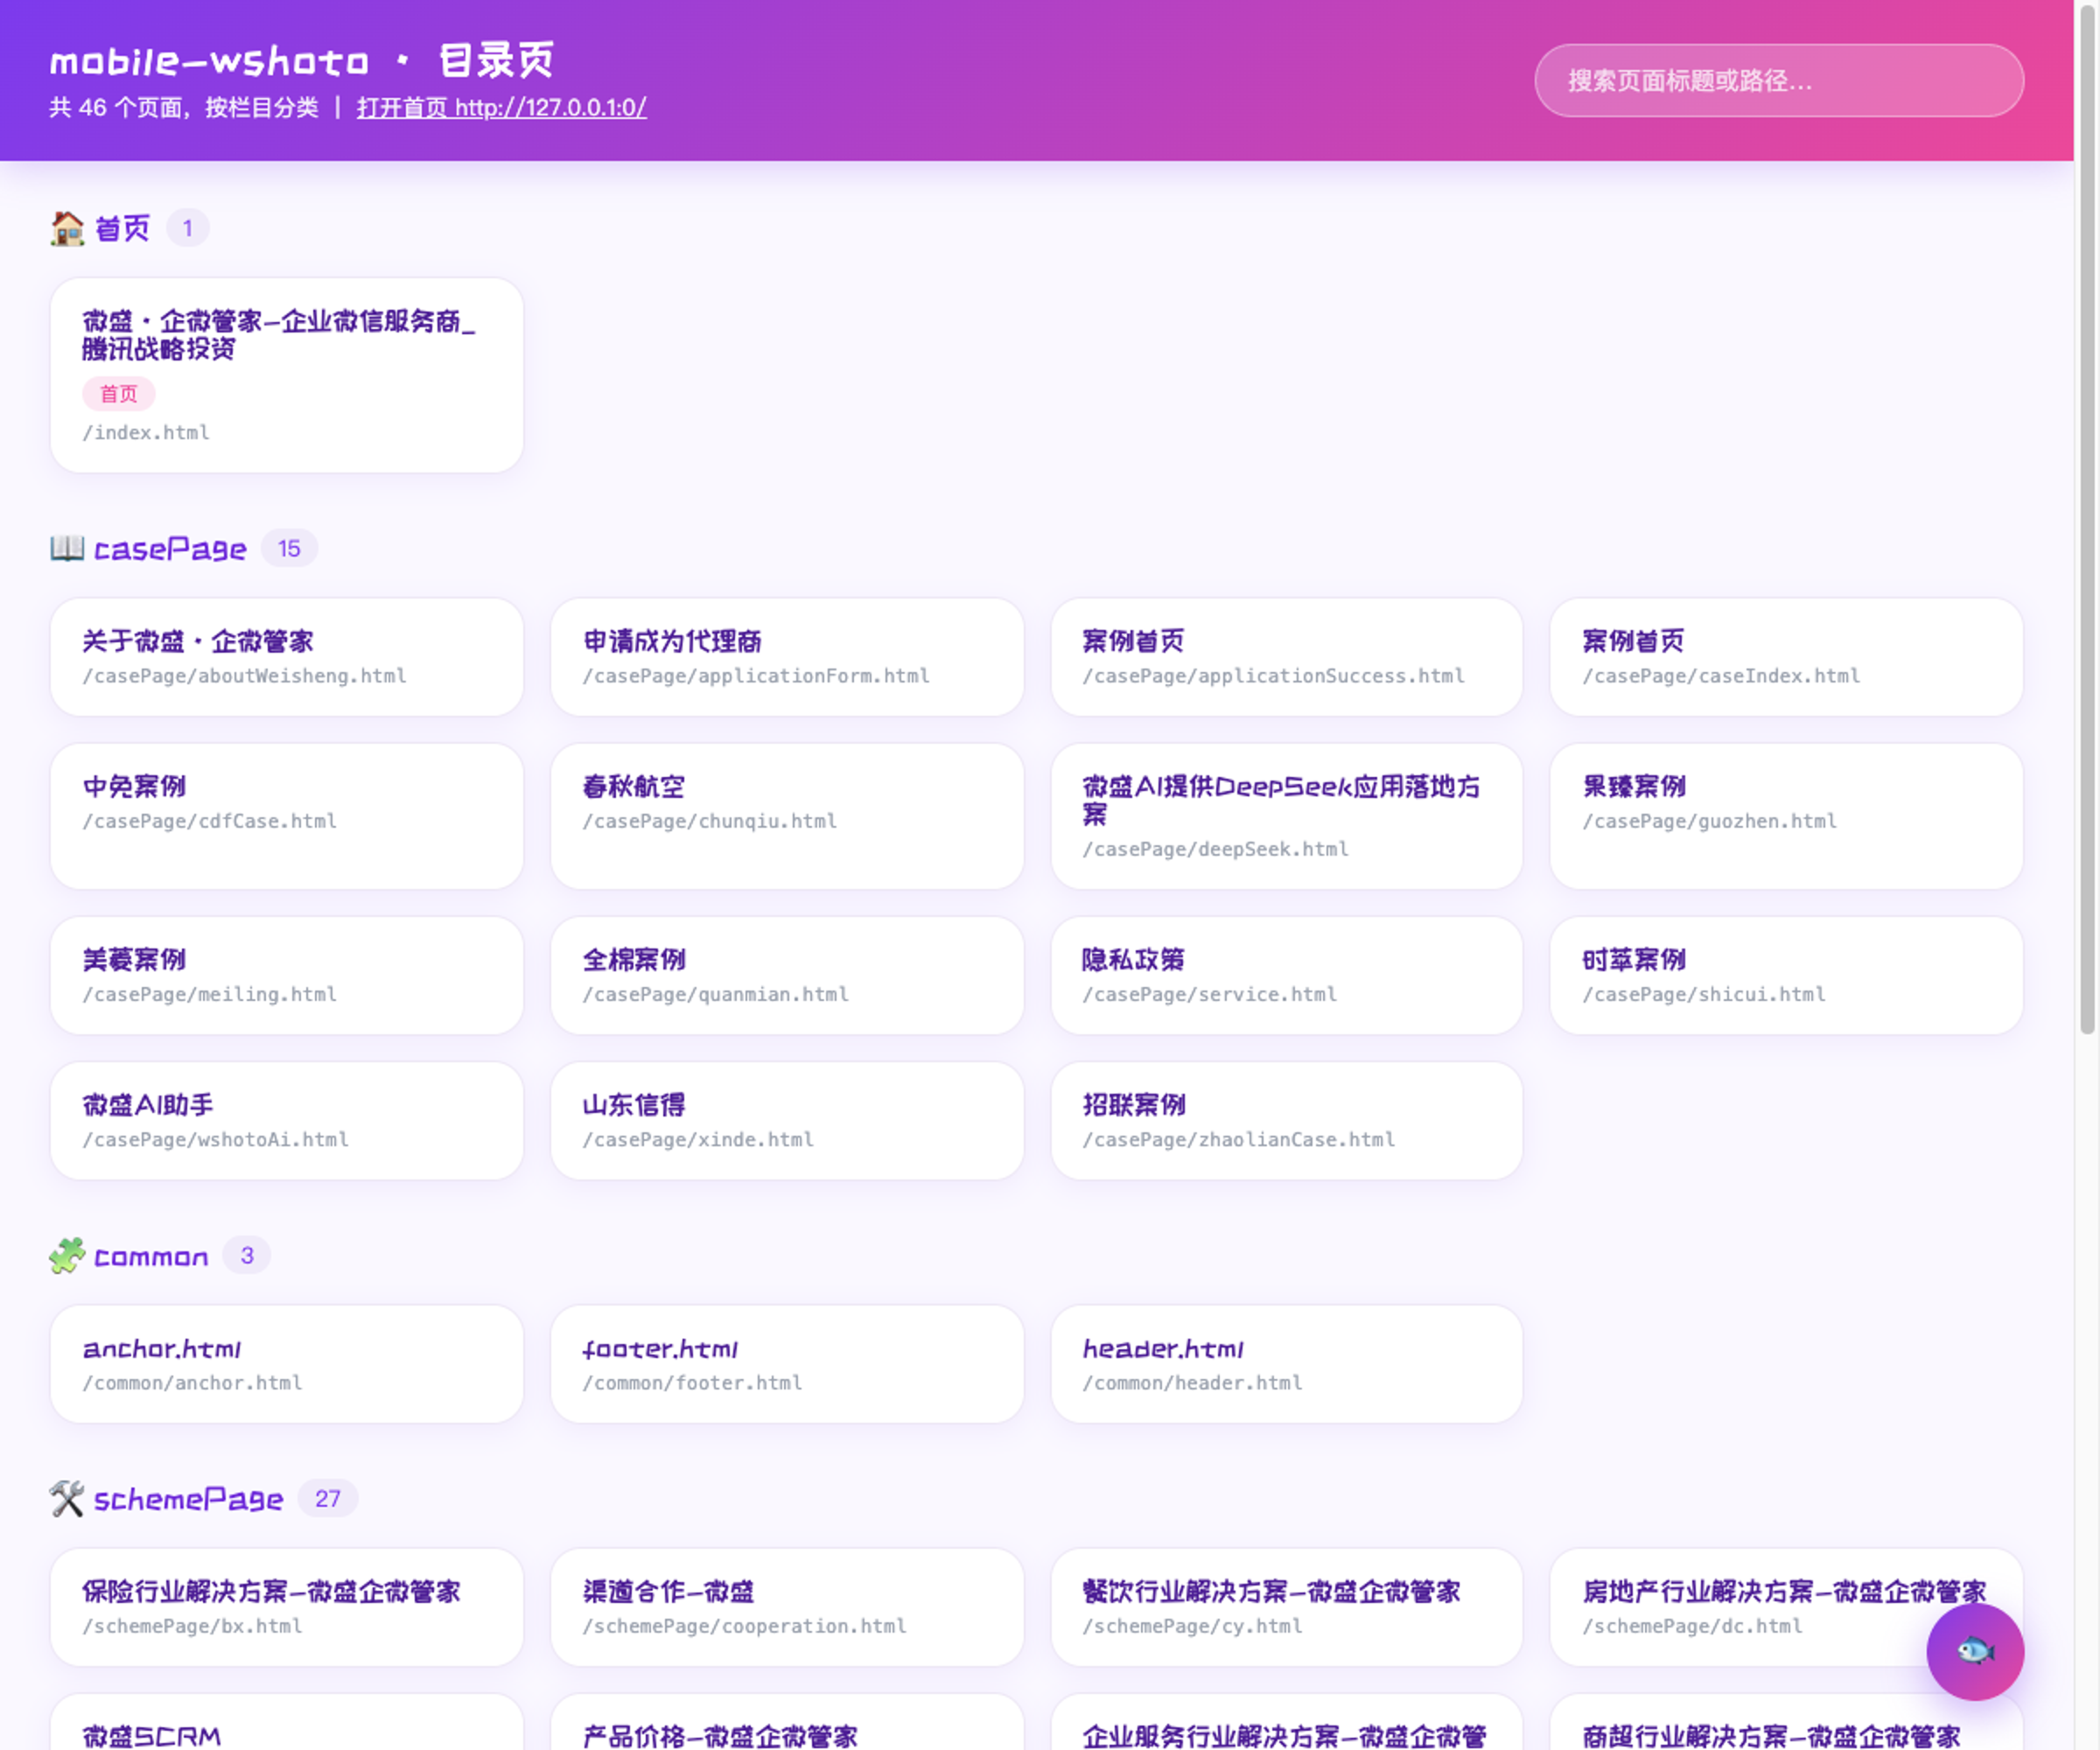Click the 共 46 个页面 summary text
This screenshot has height=1750, width=2100.
tap(184, 107)
